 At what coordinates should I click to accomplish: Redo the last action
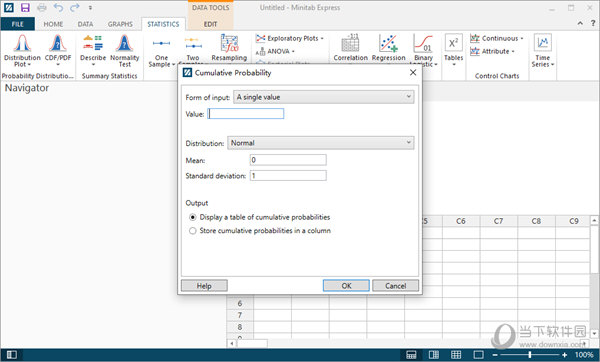(75, 7)
